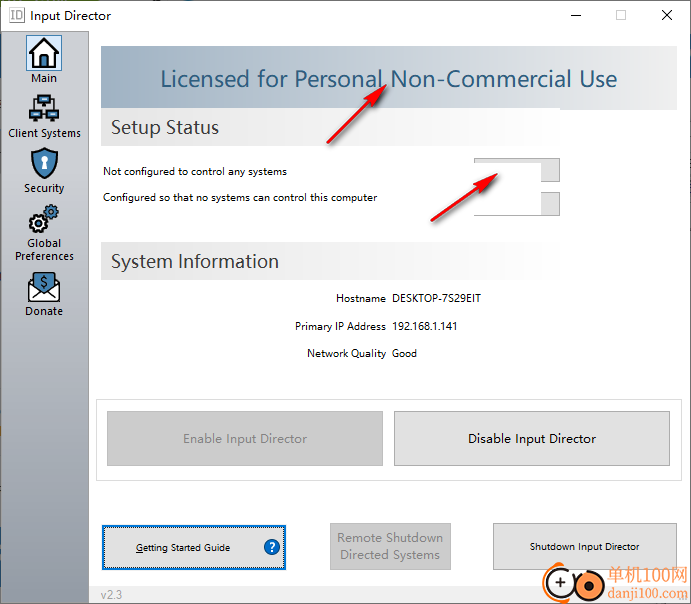Click button beside 'Not configured to control any systems'
The width and height of the screenshot is (691, 604).
(517, 170)
